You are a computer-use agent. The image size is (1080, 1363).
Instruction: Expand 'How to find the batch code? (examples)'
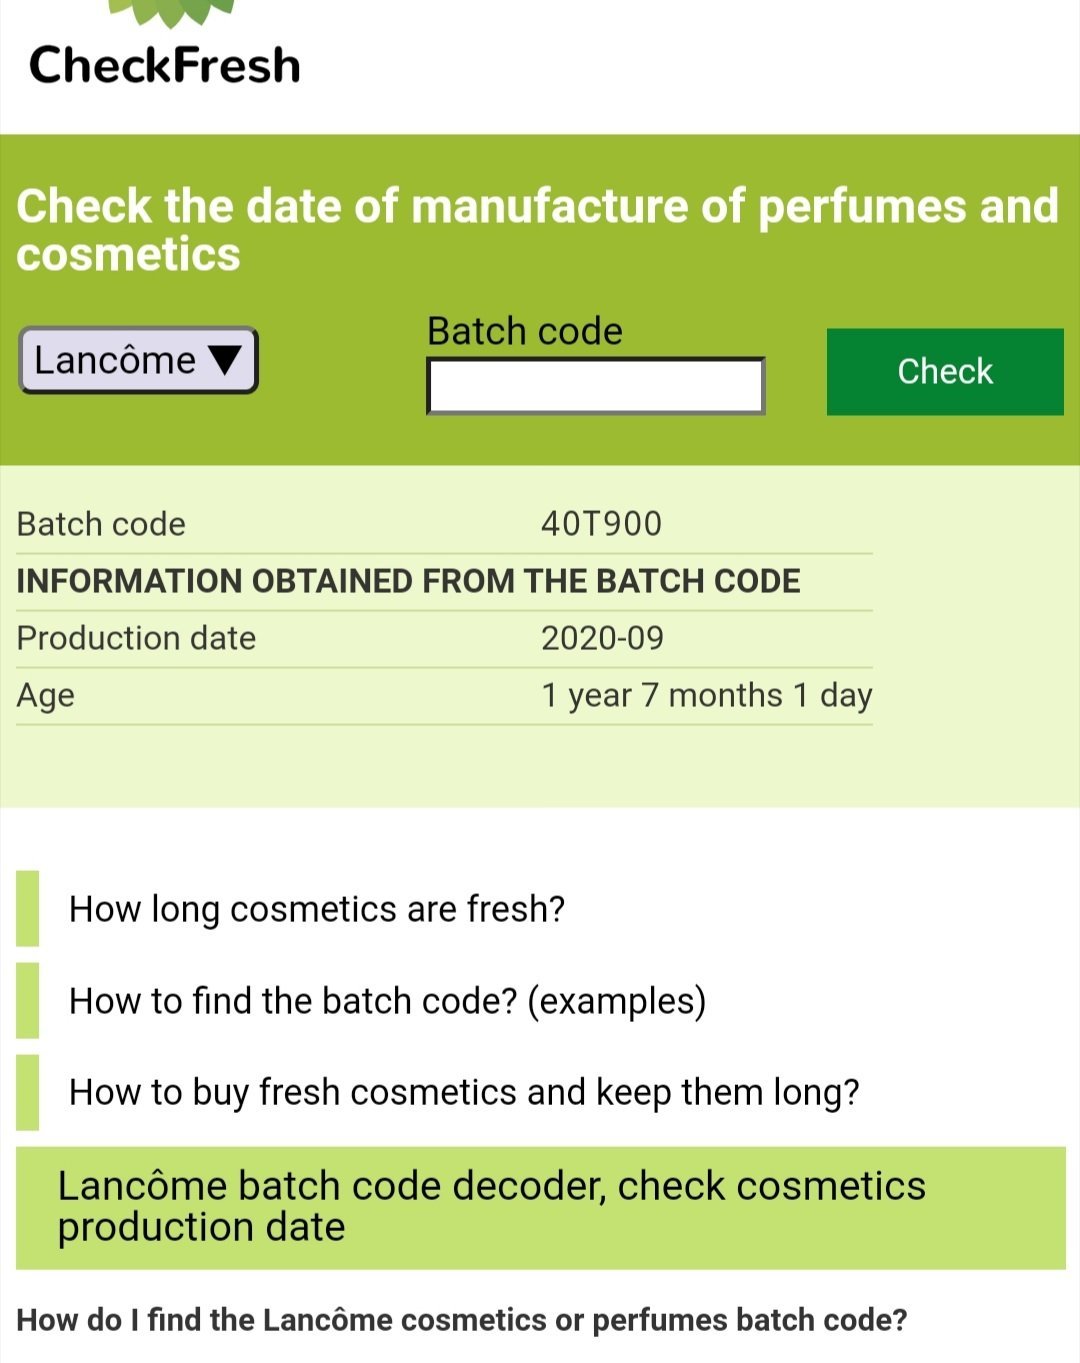click(x=387, y=1001)
